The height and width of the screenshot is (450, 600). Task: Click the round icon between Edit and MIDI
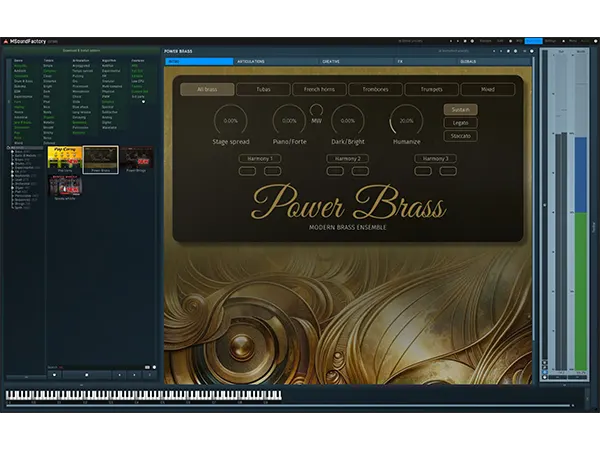[x=510, y=41]
